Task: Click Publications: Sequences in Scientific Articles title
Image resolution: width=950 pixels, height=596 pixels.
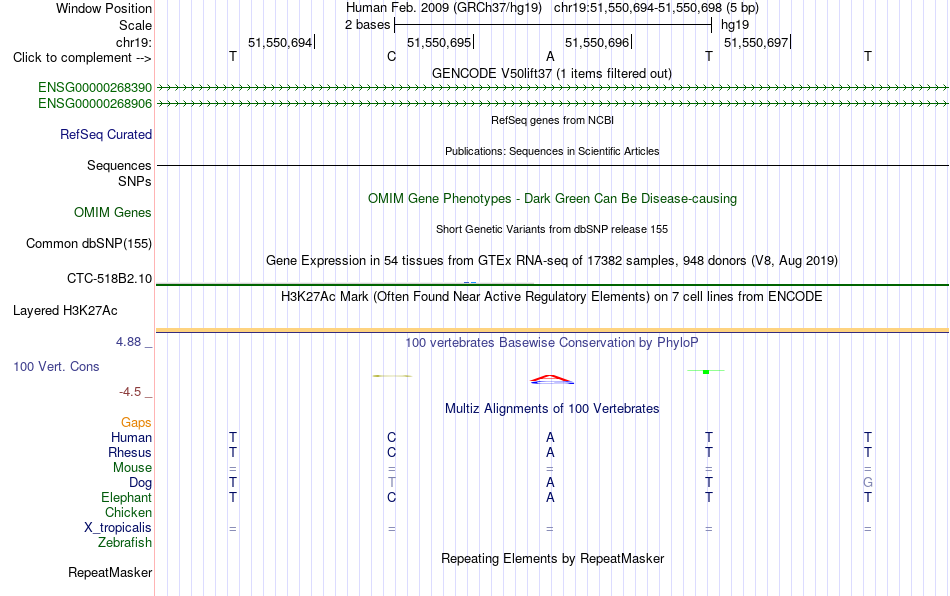Action: click(552, 151)
